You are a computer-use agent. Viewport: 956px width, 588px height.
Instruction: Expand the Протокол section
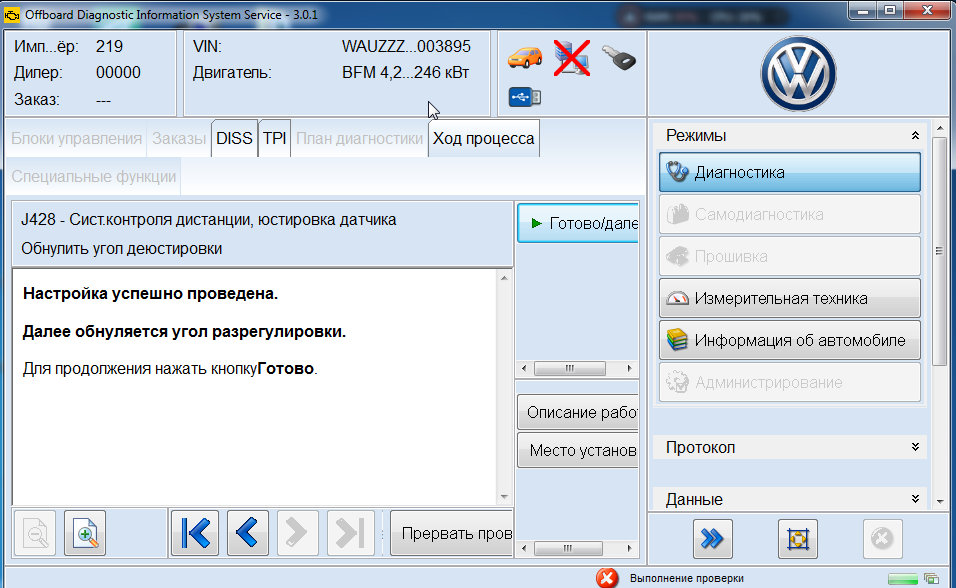point(914,447)
